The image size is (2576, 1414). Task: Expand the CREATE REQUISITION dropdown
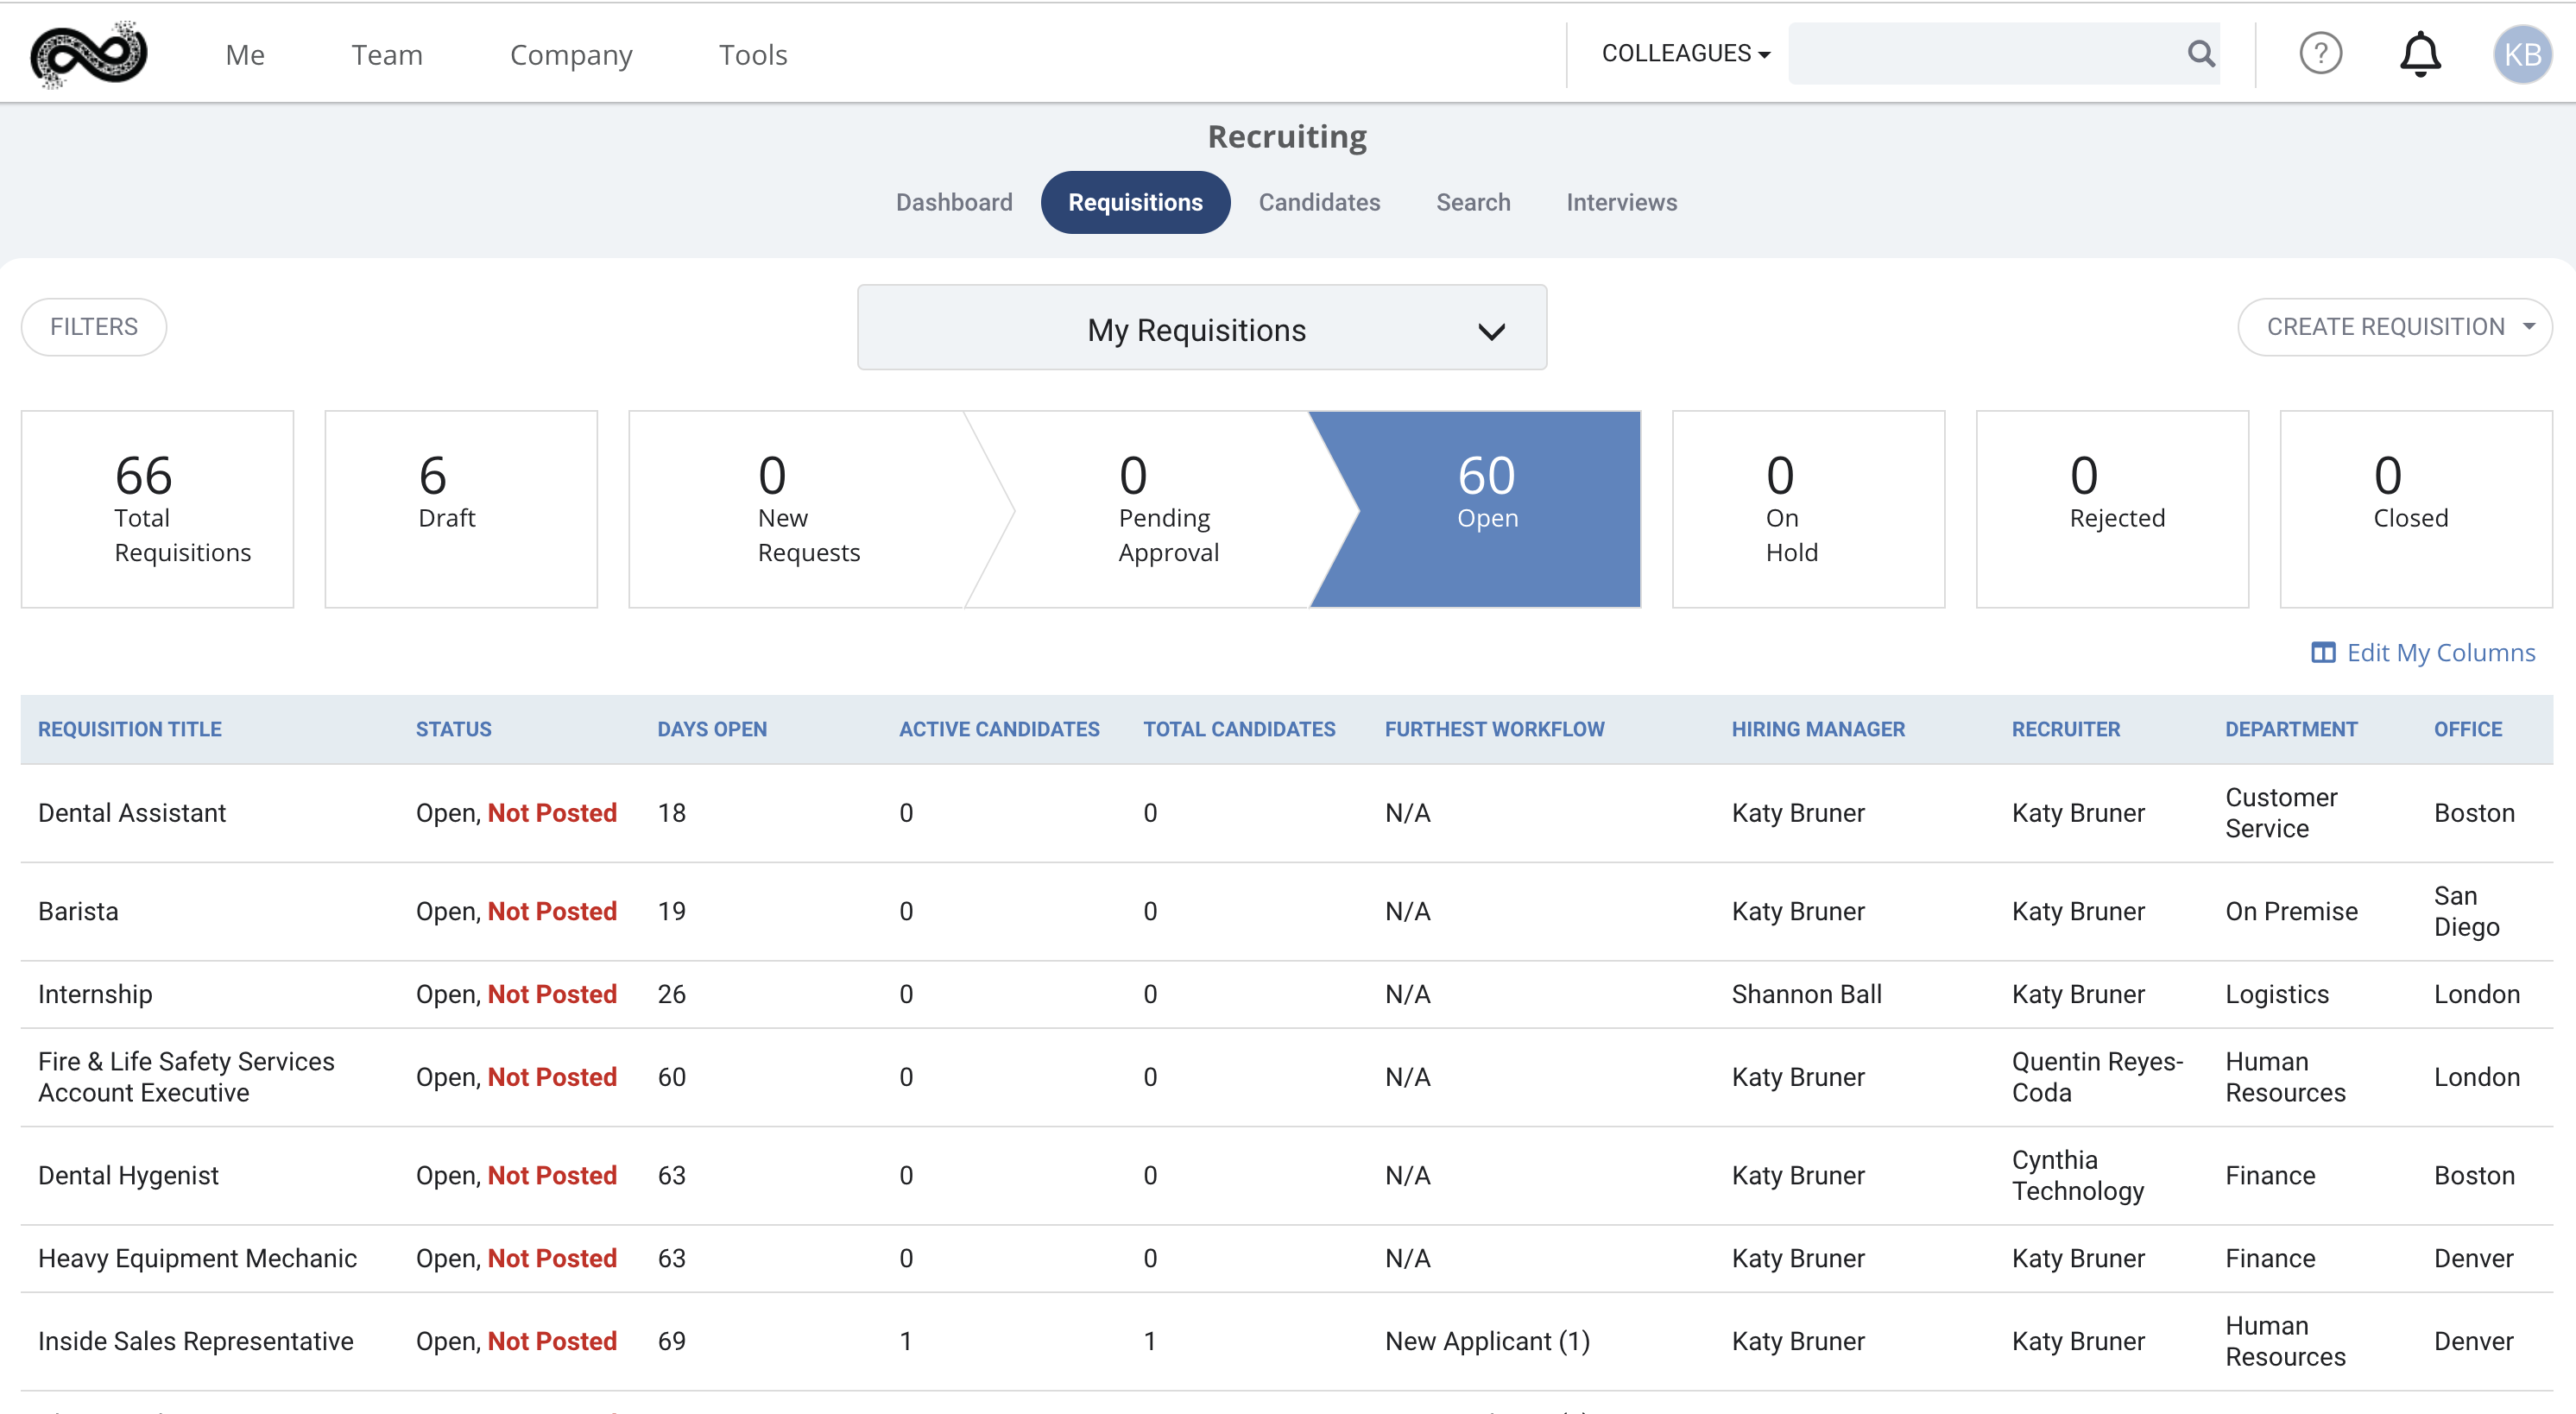pyautogui.click(x=2395, y=326)
